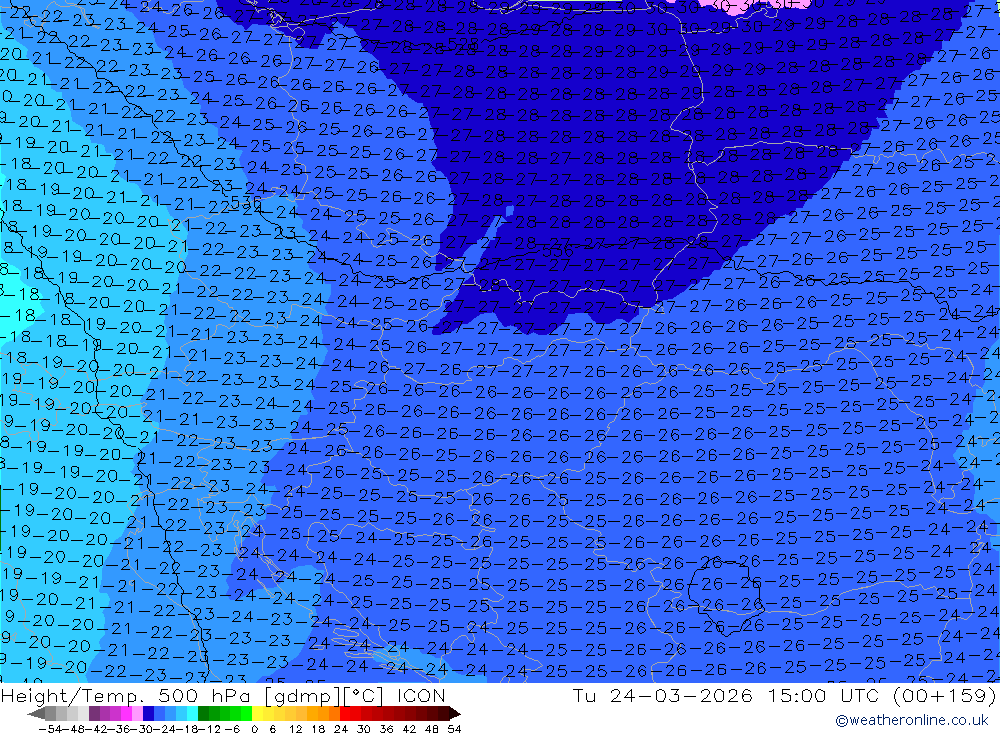Select the 'ICON' model name in title
The height and width of the screenshot is (733, 1000).
pyautogui.click(x=421, y=695)
